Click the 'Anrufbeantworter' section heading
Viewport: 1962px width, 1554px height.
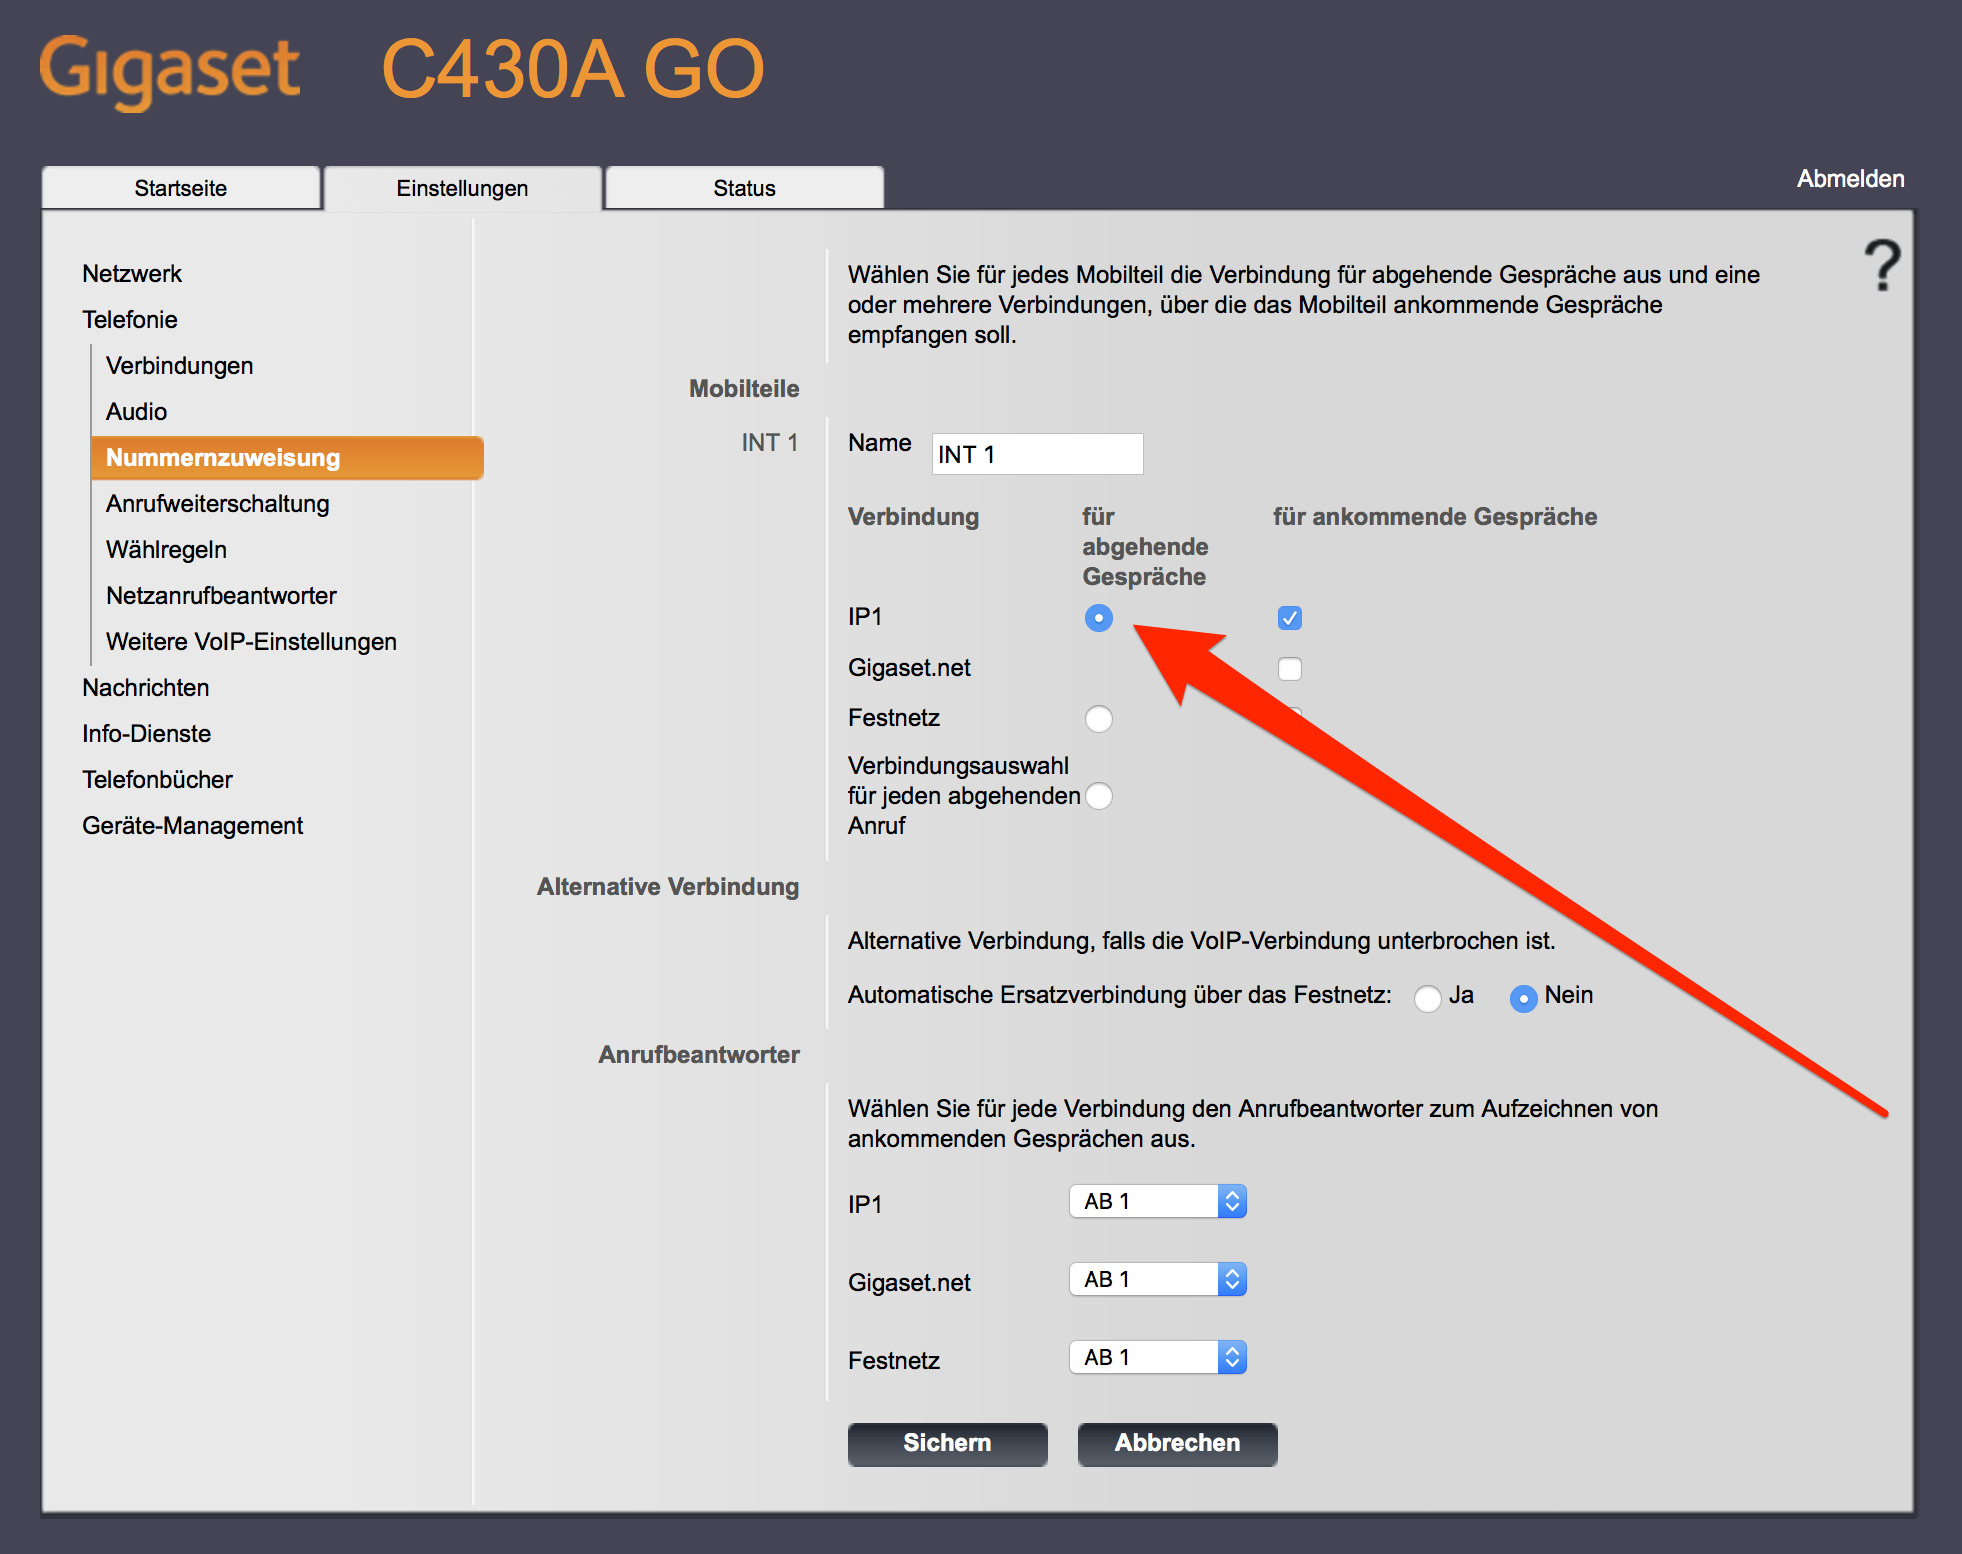click(x=699, y=1055)
